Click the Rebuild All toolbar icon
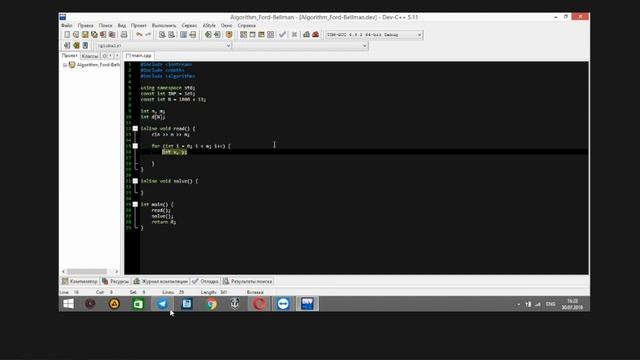 pyautogui.click(x=270, y=35)
